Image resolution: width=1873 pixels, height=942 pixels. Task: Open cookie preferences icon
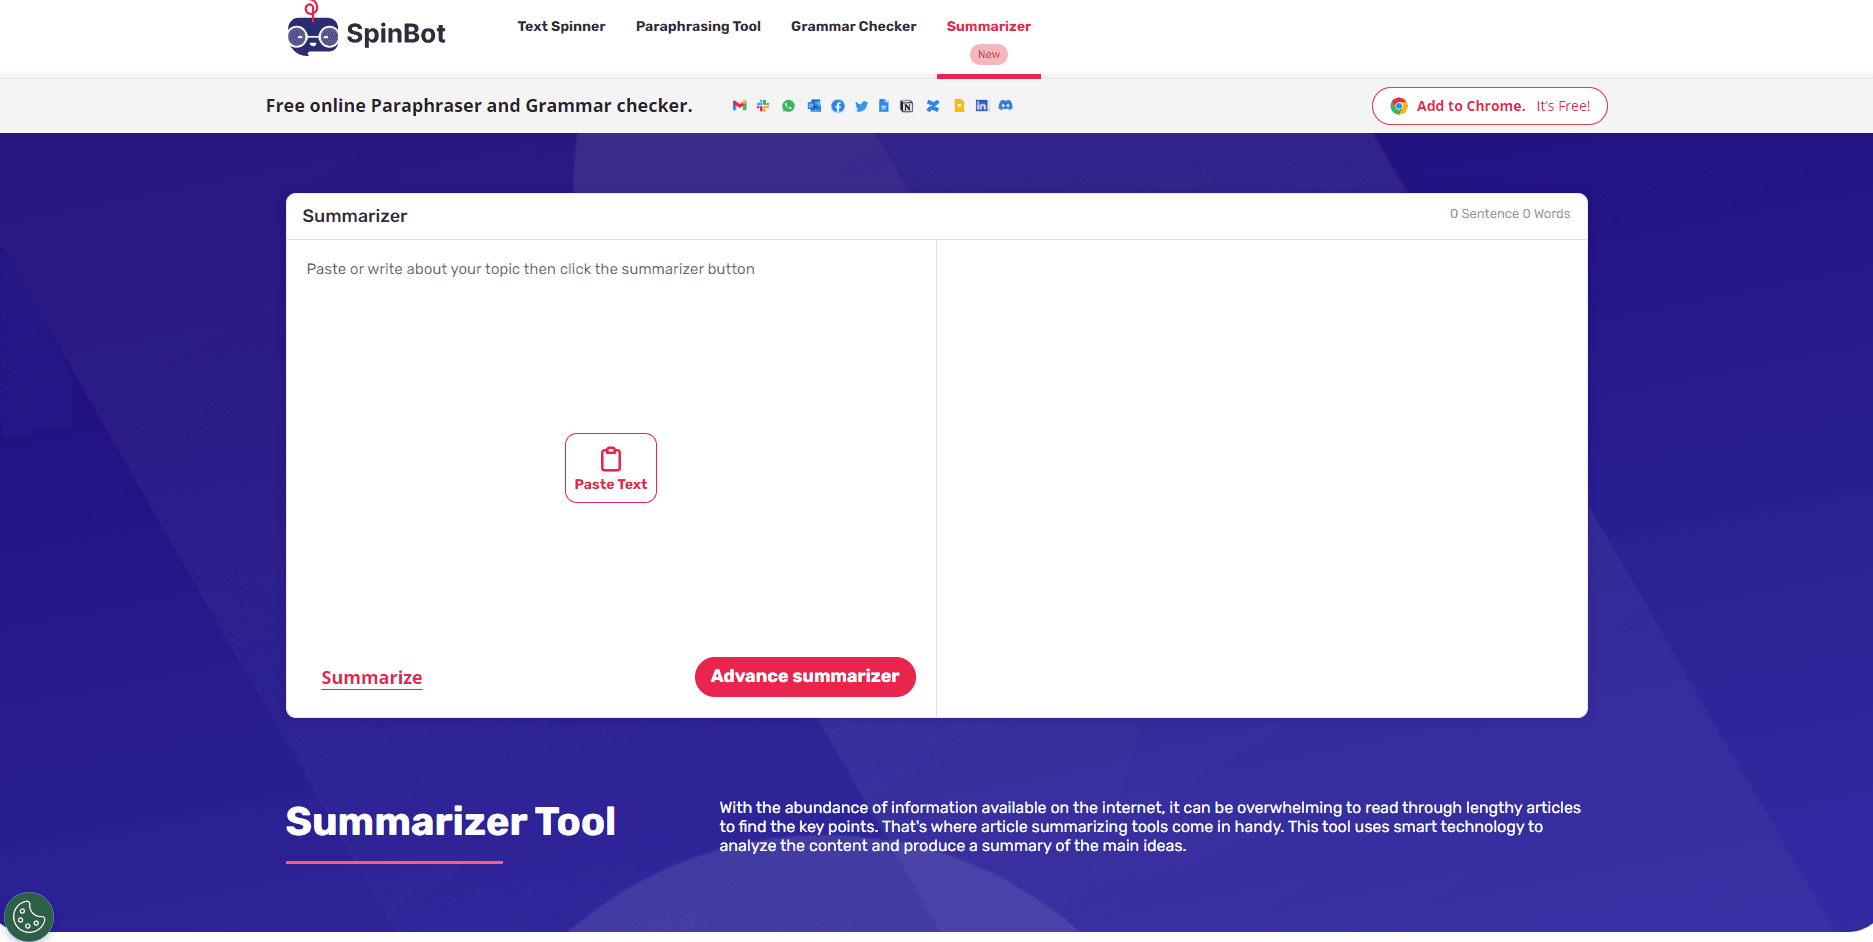[29, 916]
